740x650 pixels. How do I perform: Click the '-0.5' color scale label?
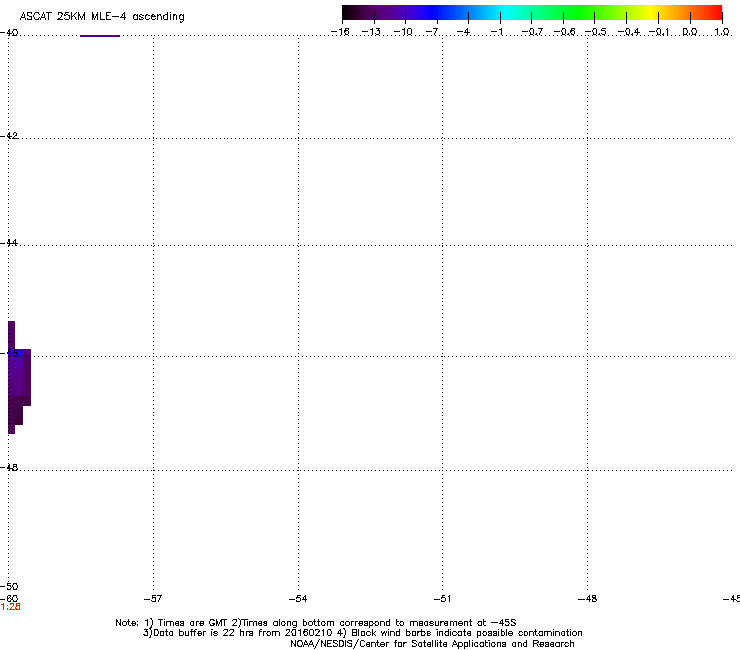(596, 32)
